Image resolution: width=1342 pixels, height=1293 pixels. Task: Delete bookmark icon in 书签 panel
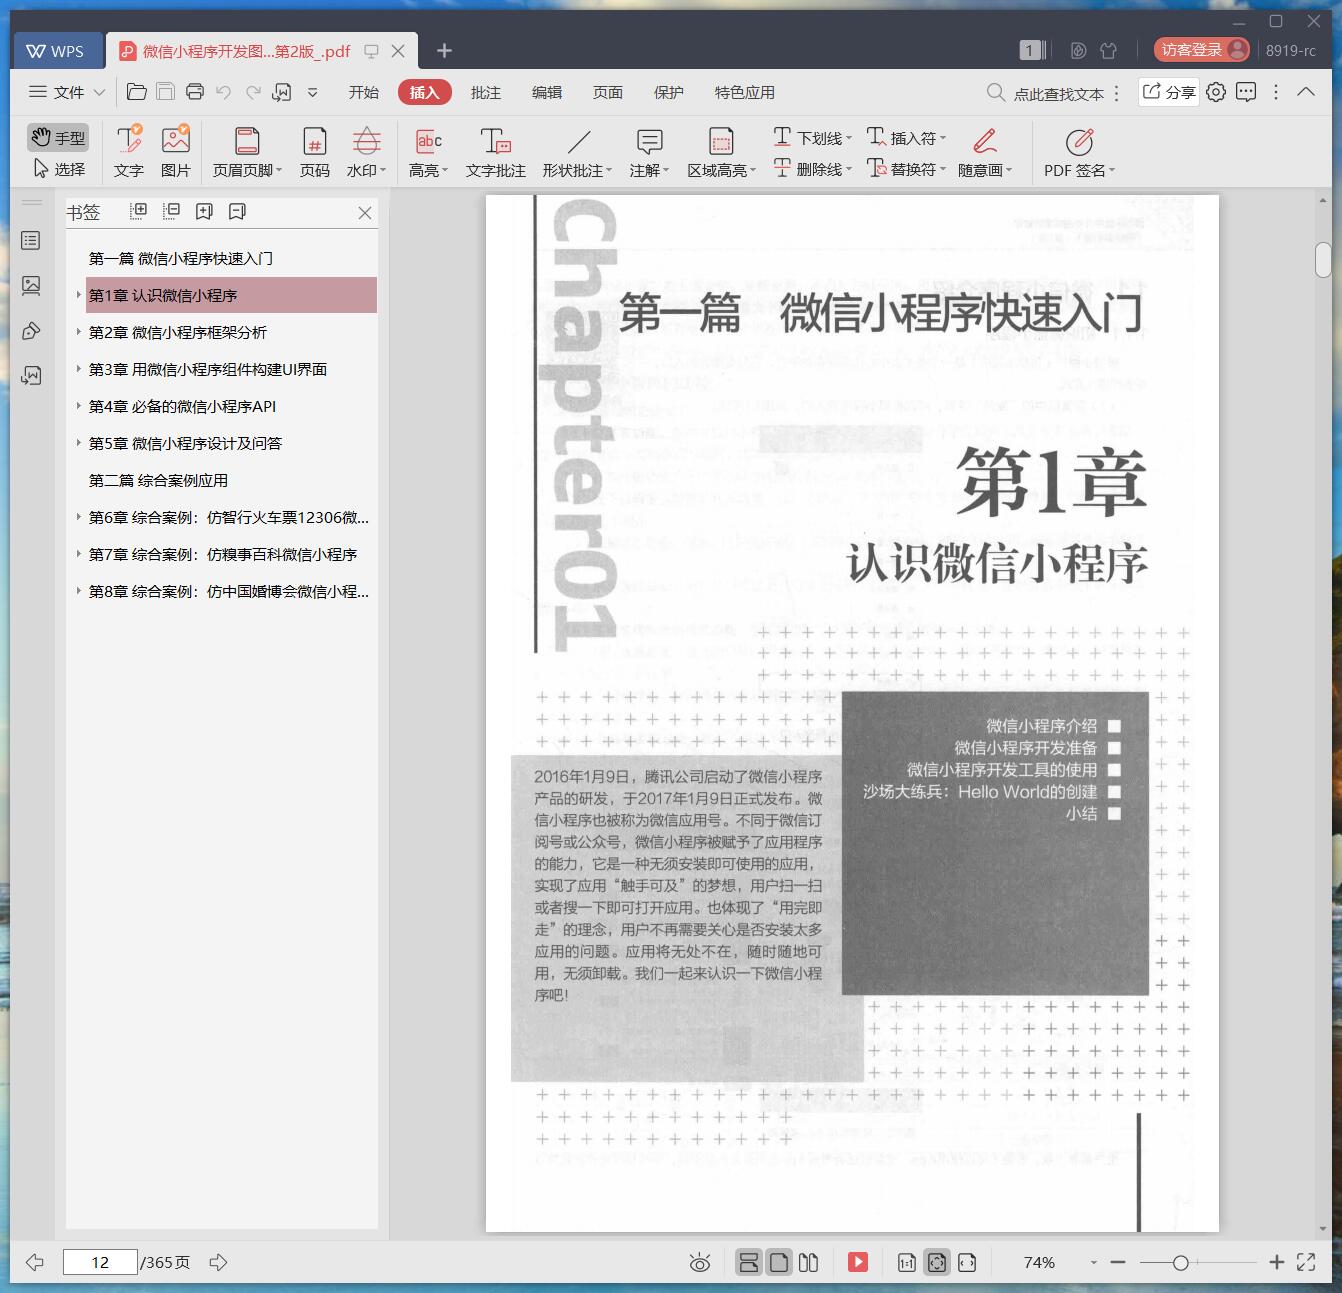[x=238, y=211]
